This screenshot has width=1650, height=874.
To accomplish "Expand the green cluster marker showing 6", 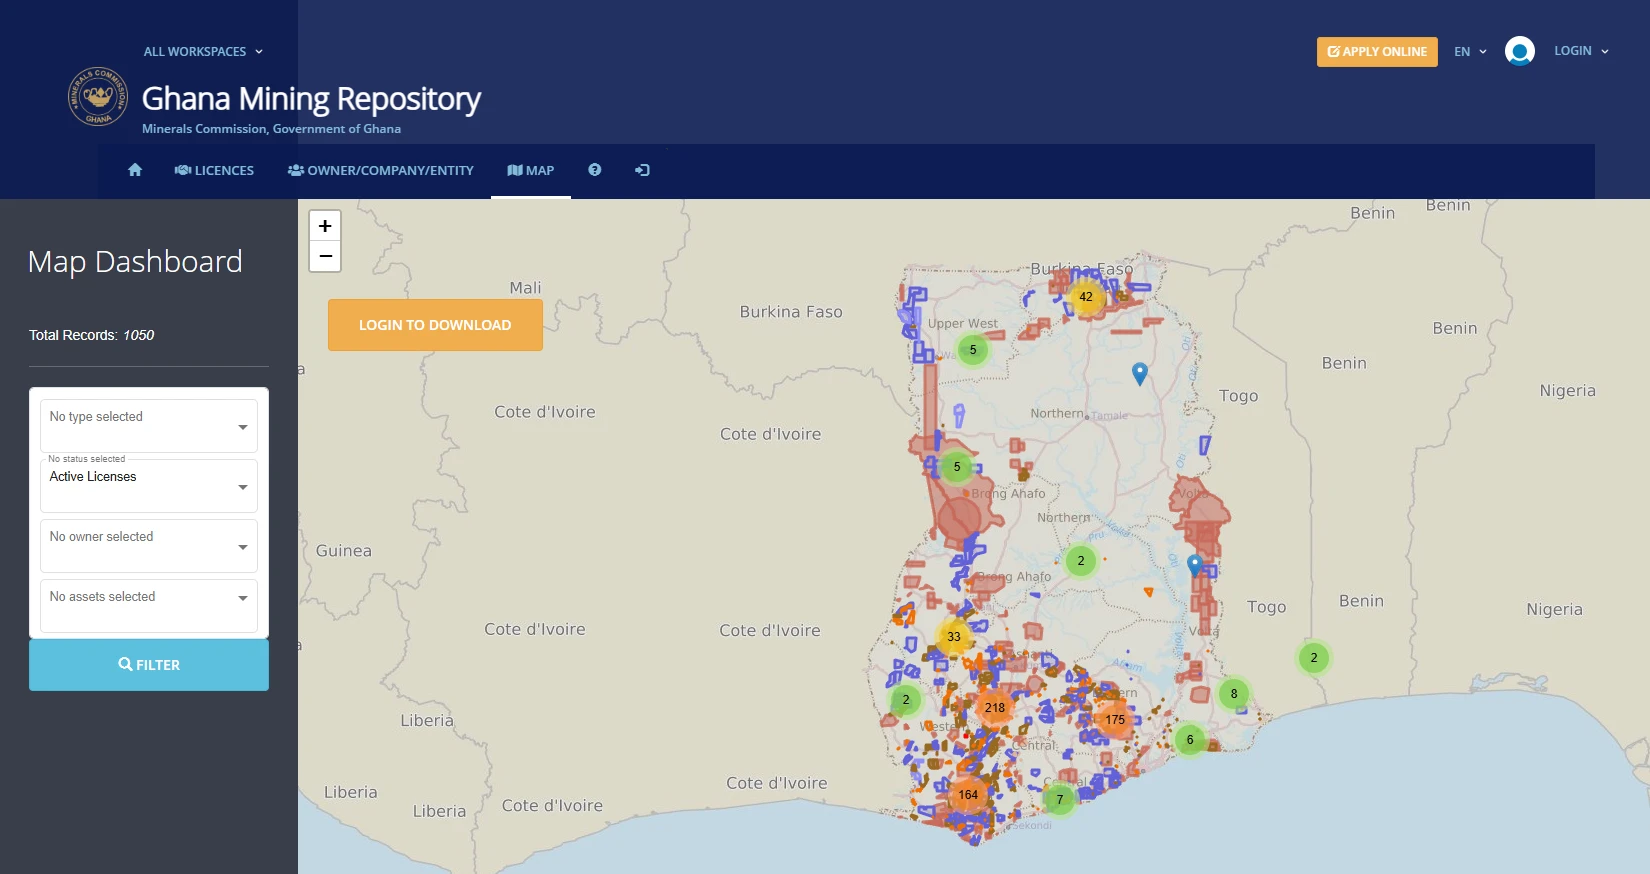I will point(1190,740).
